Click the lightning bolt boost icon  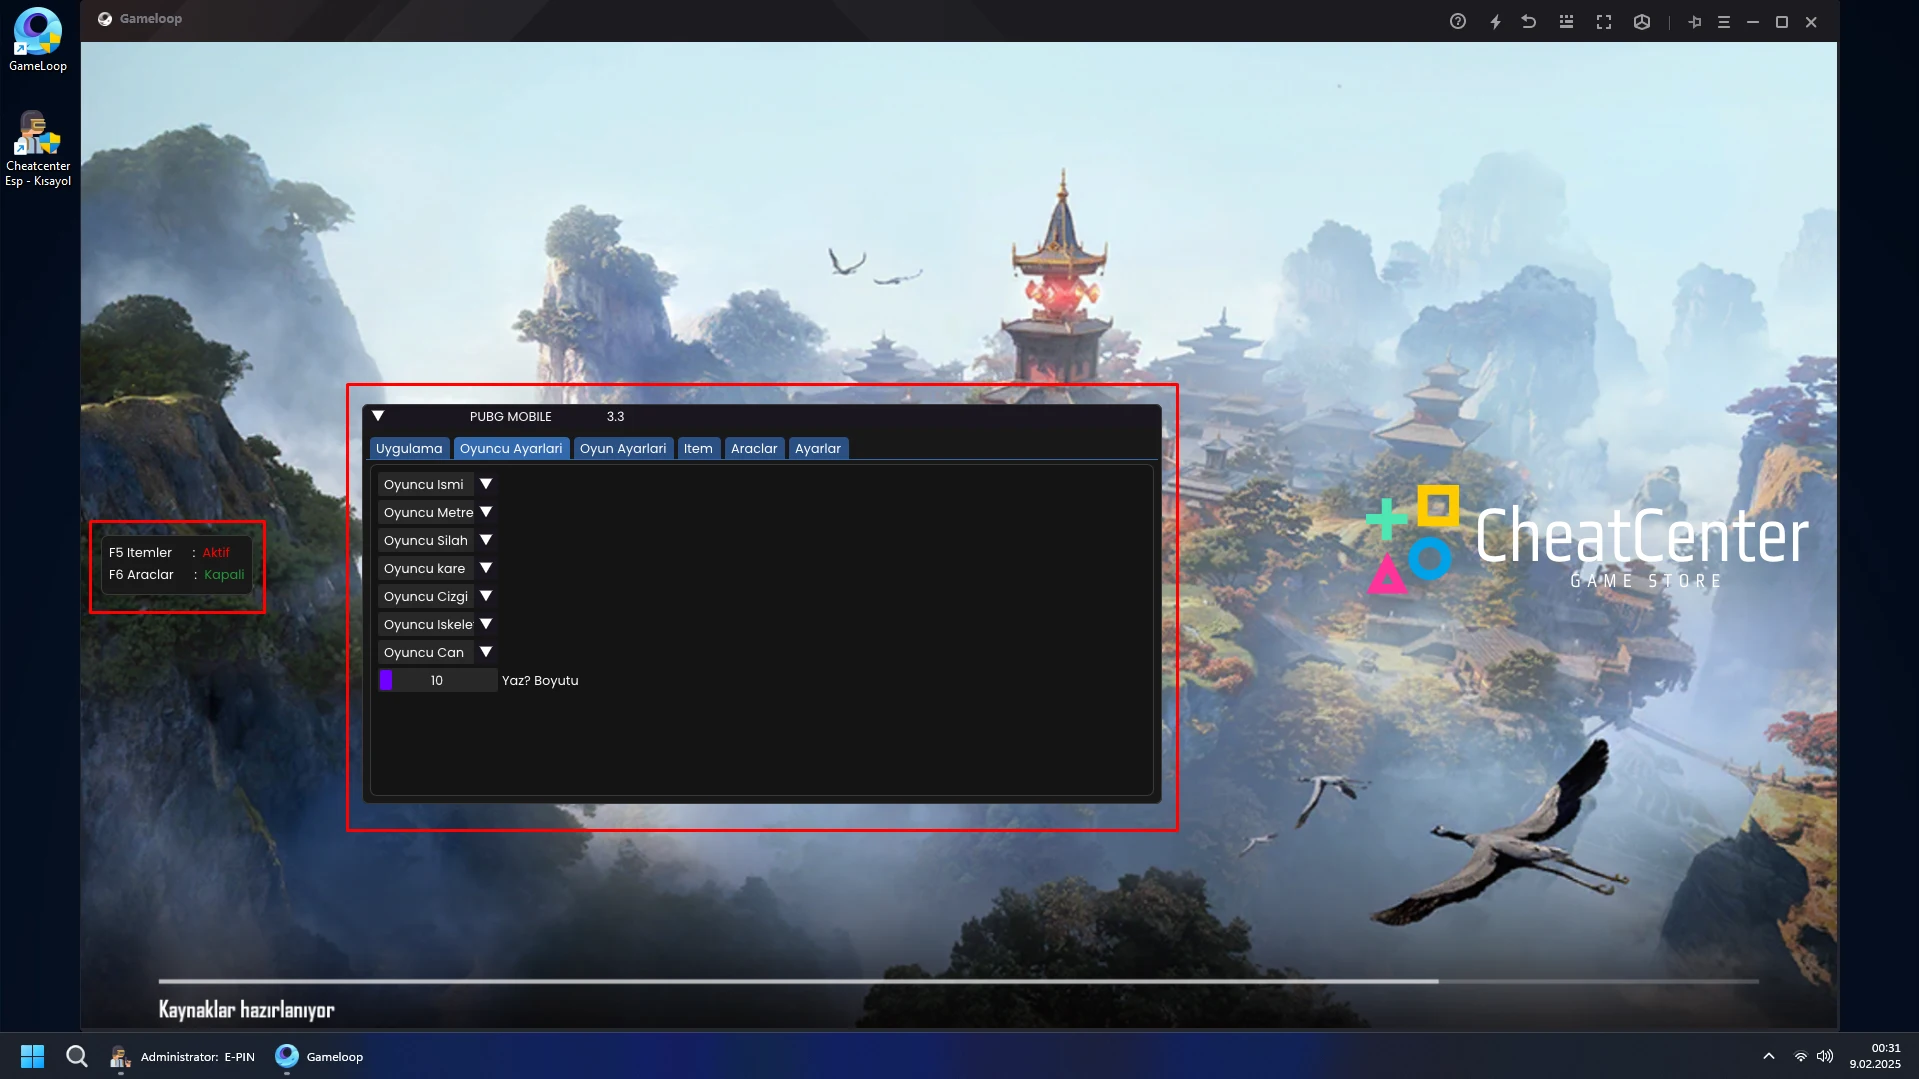pos(1495,22)
